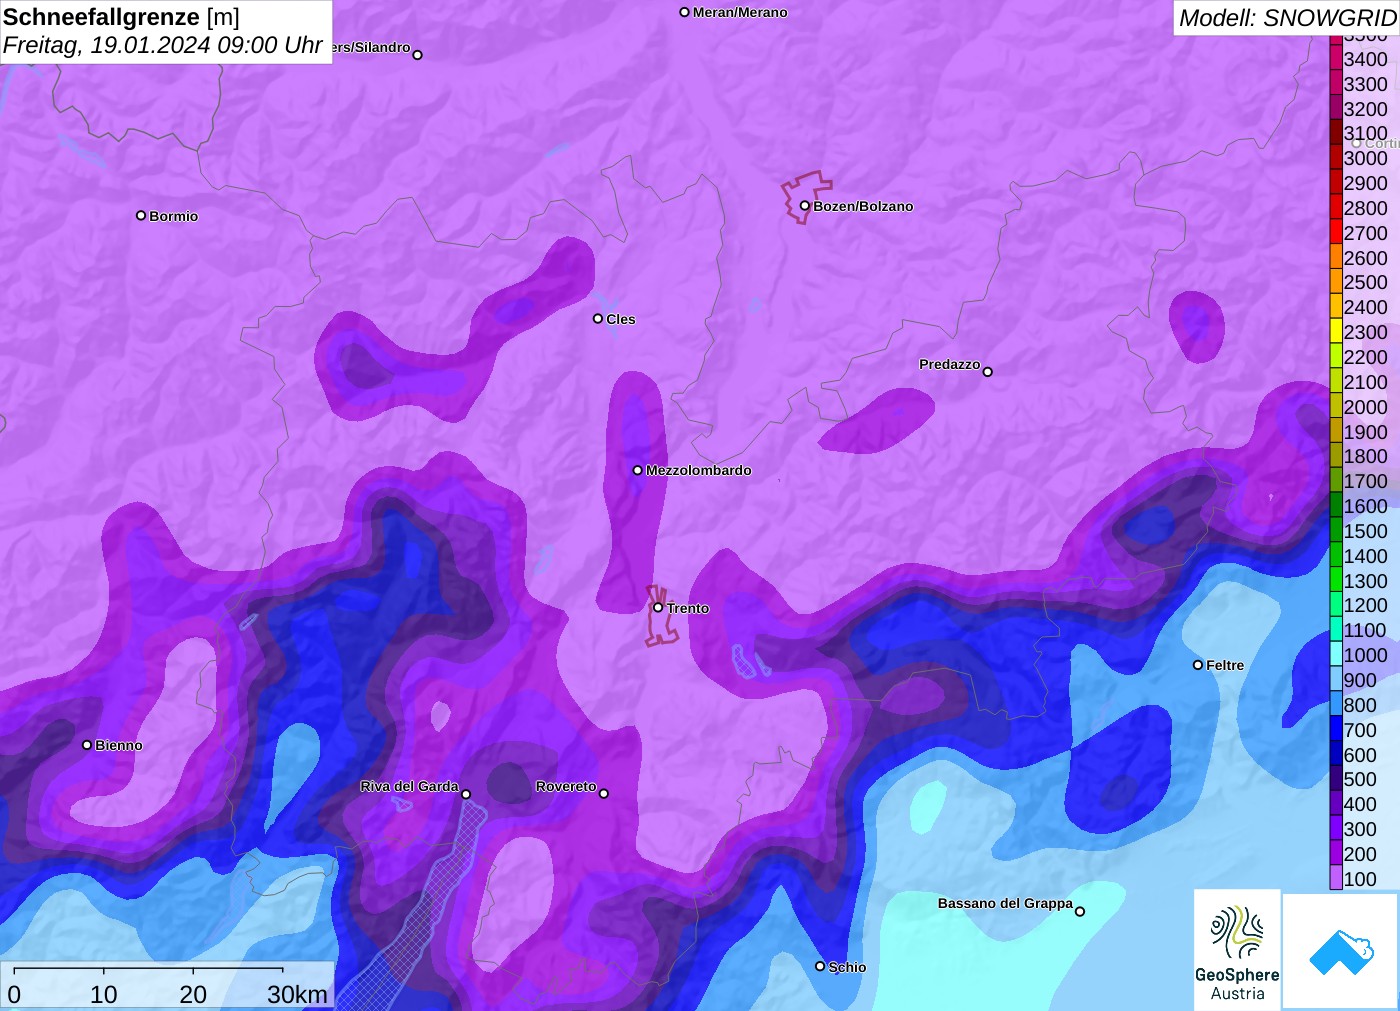Screen dimensions: 1400x1011
Task: Click the Mezzolombardo label text
Action: [698, 470]
